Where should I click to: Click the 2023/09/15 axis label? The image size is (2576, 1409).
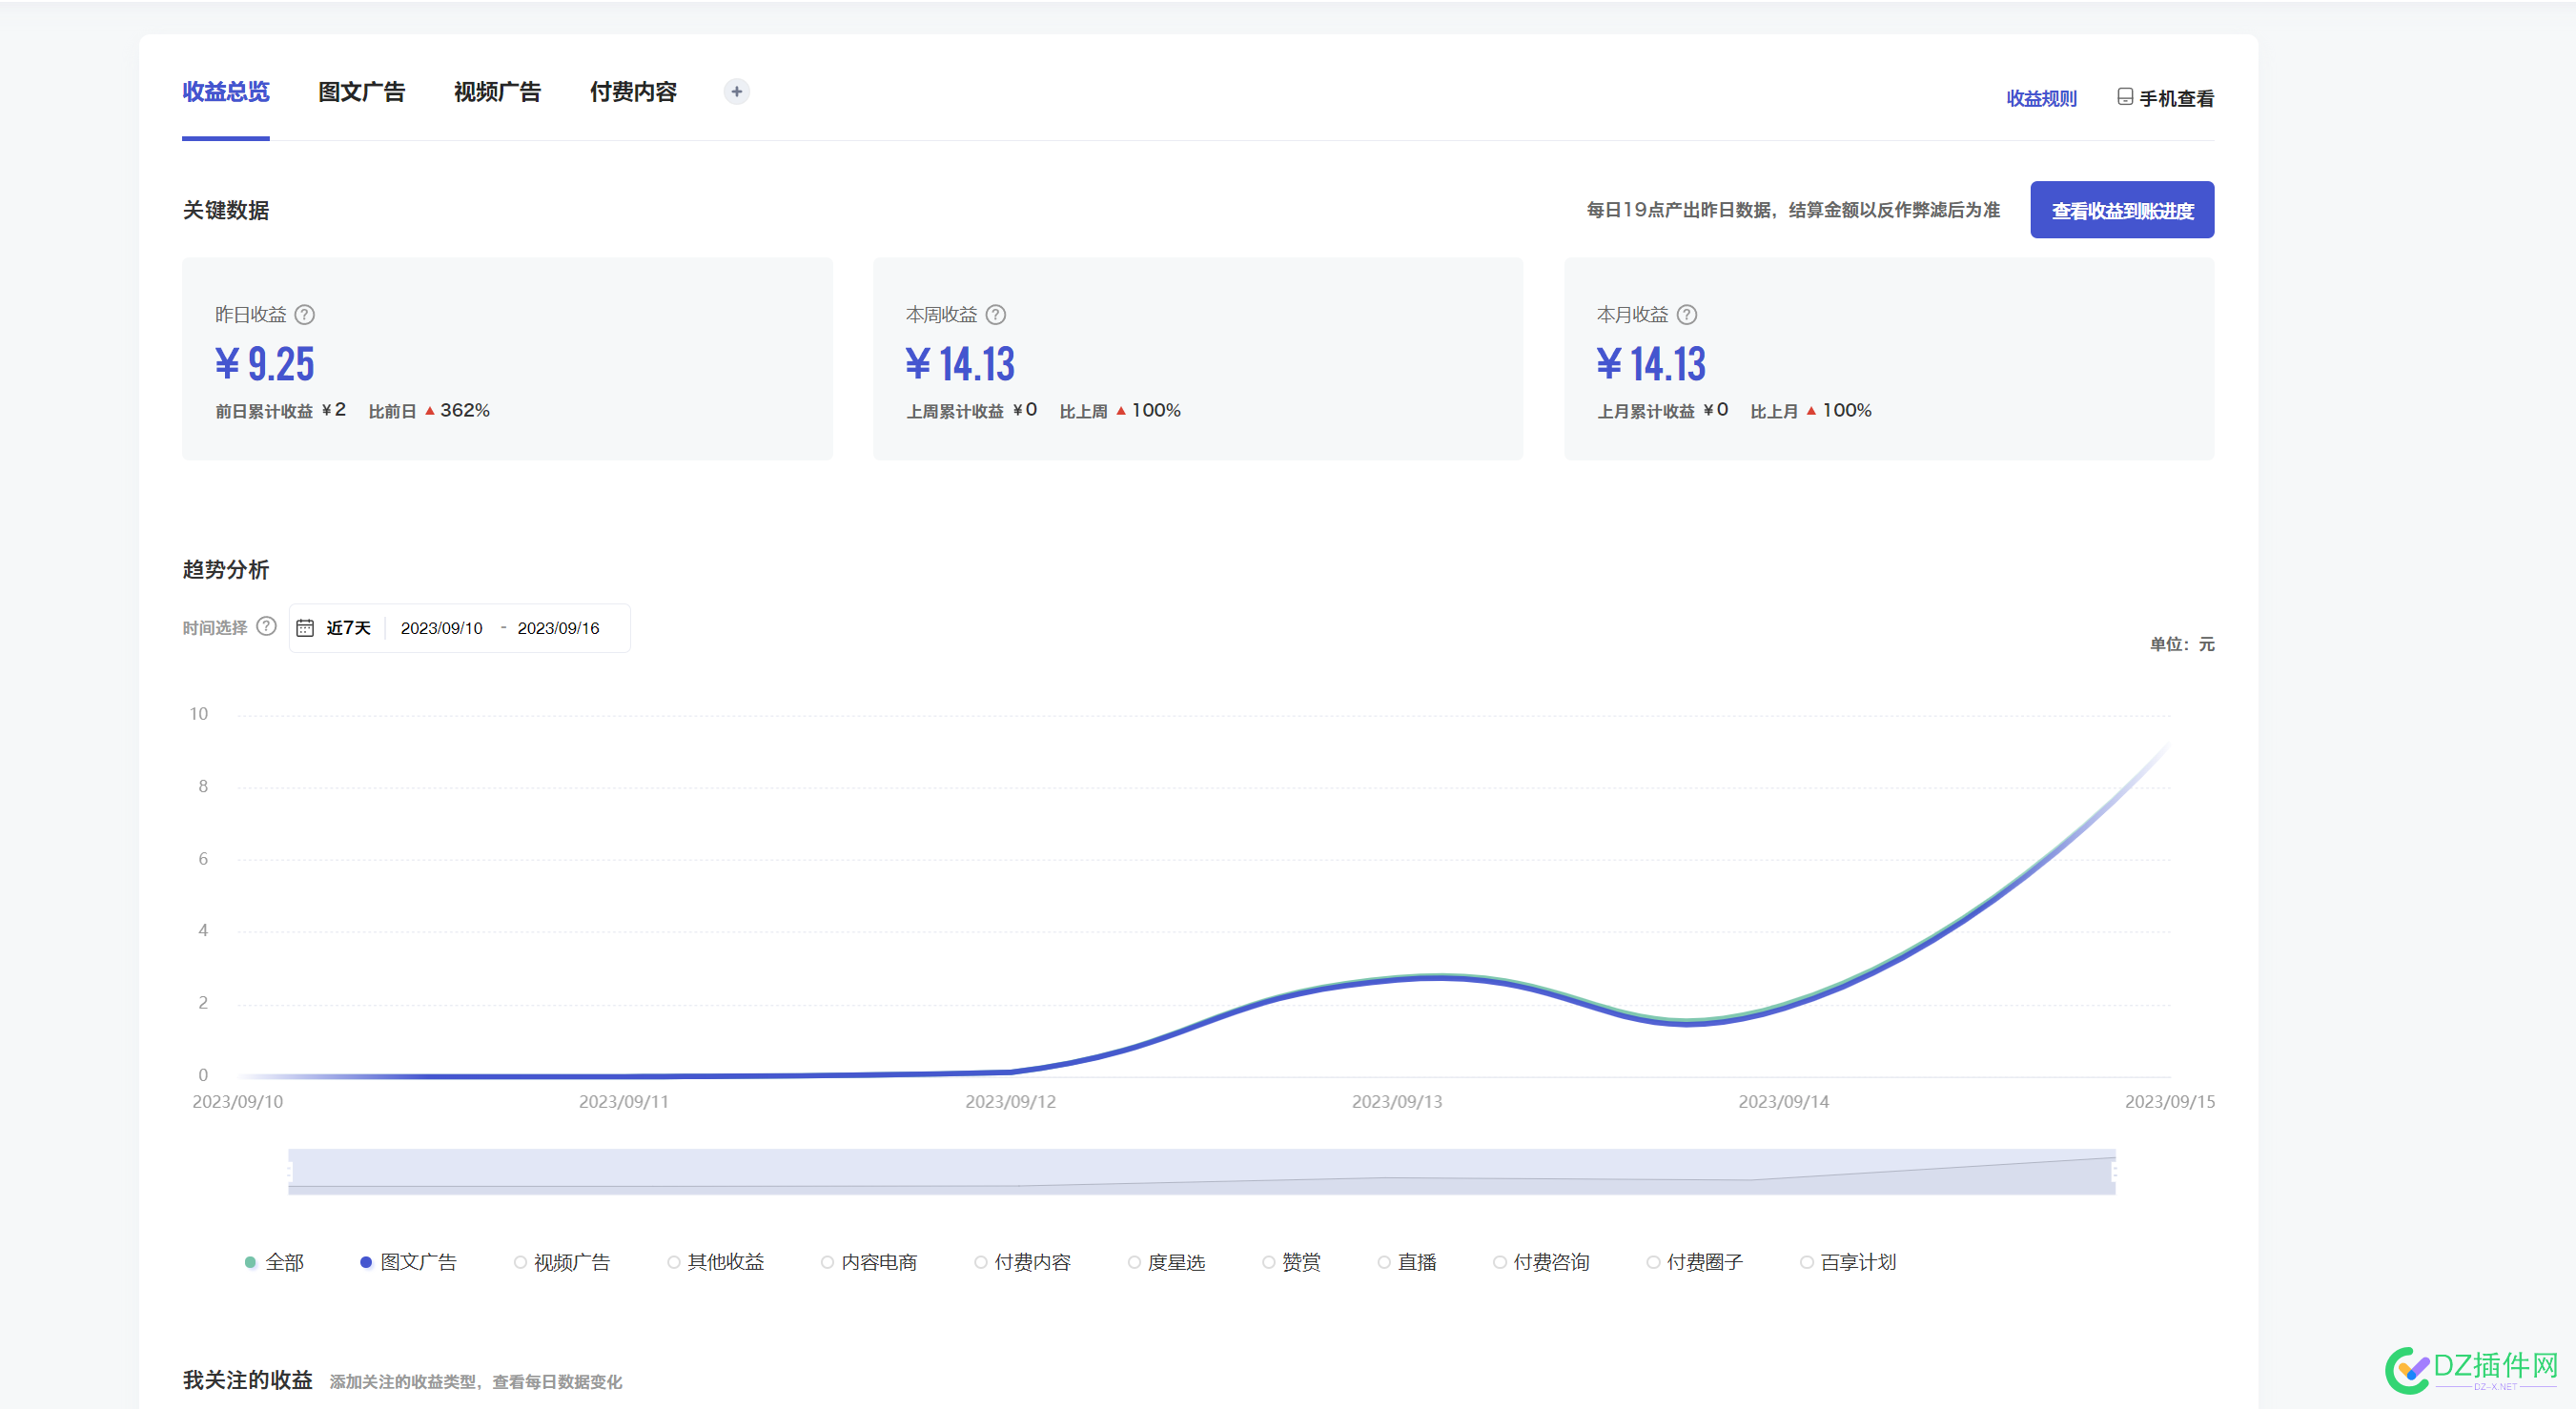2170,1101
